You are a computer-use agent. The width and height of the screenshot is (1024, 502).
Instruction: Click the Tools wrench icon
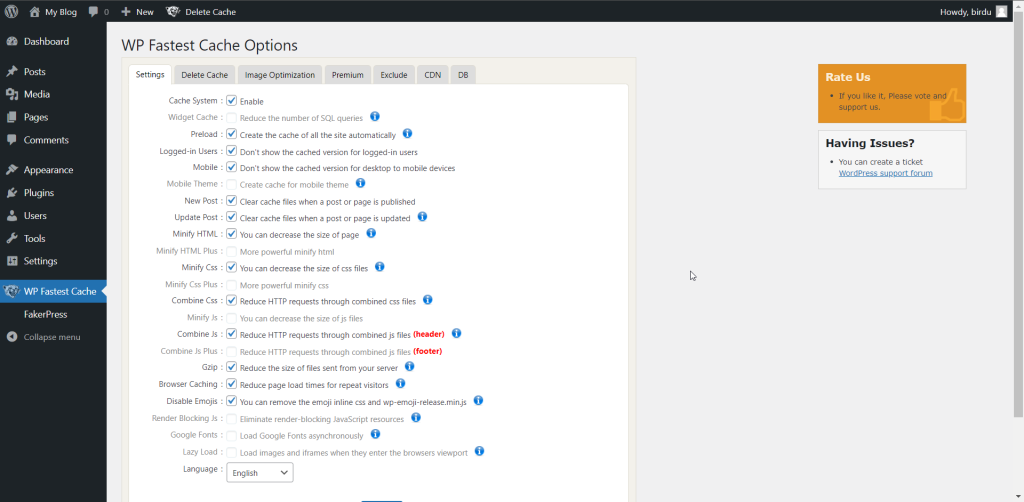tap(12, 239)
